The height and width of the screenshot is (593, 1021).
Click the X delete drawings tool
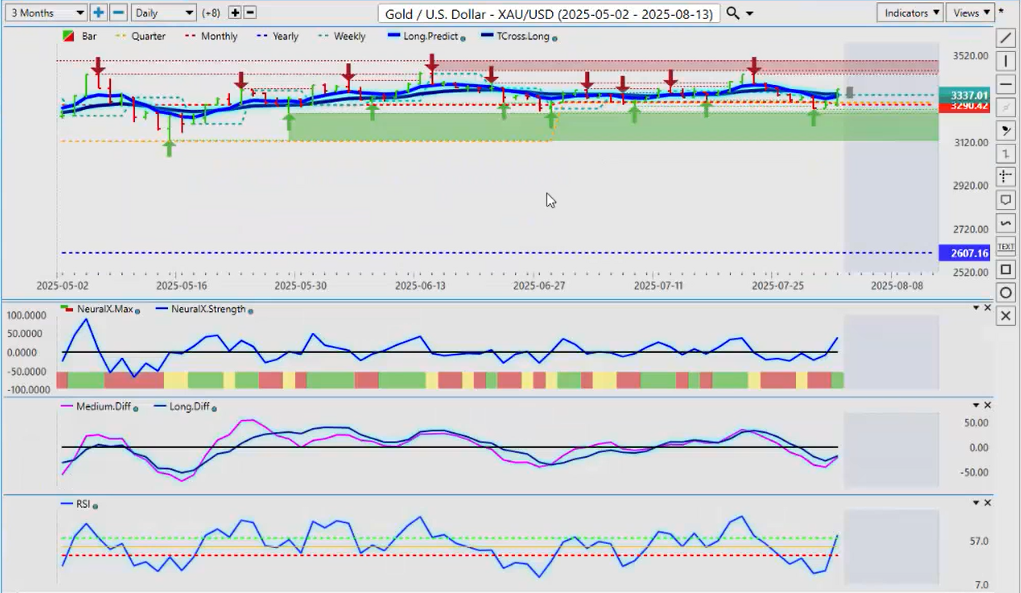(1006, 315)
